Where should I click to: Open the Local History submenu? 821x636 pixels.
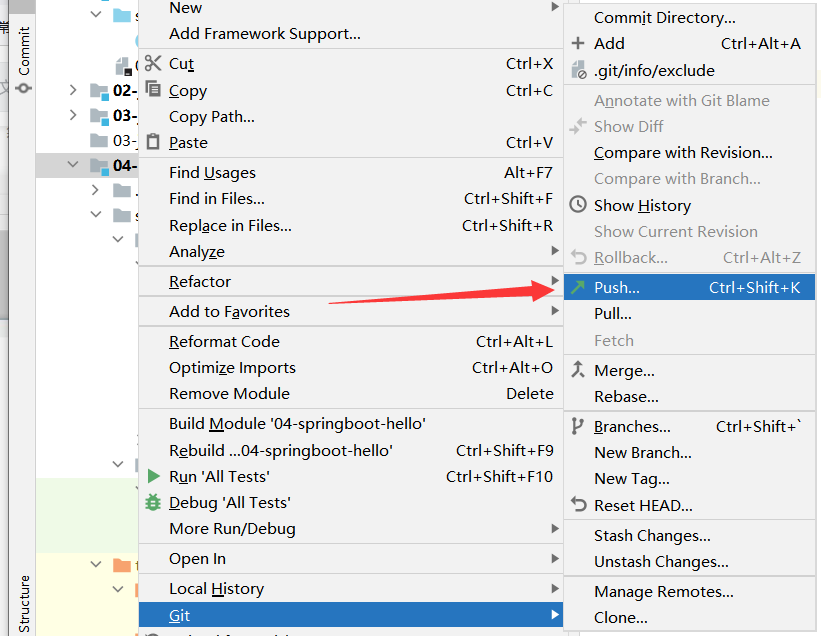tap(351, 588)
